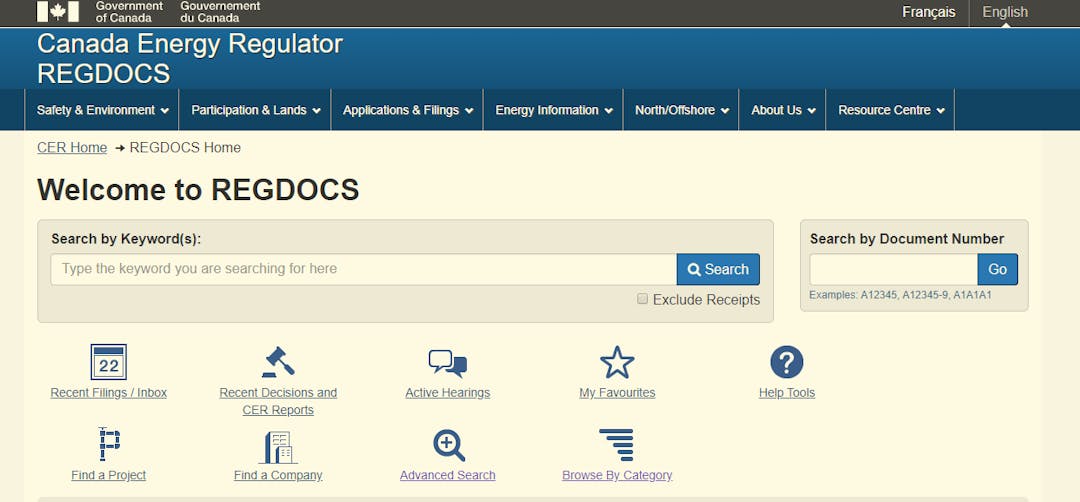Open the Browse By Category link
1080x502 pixels.
(x=617, y=475)
